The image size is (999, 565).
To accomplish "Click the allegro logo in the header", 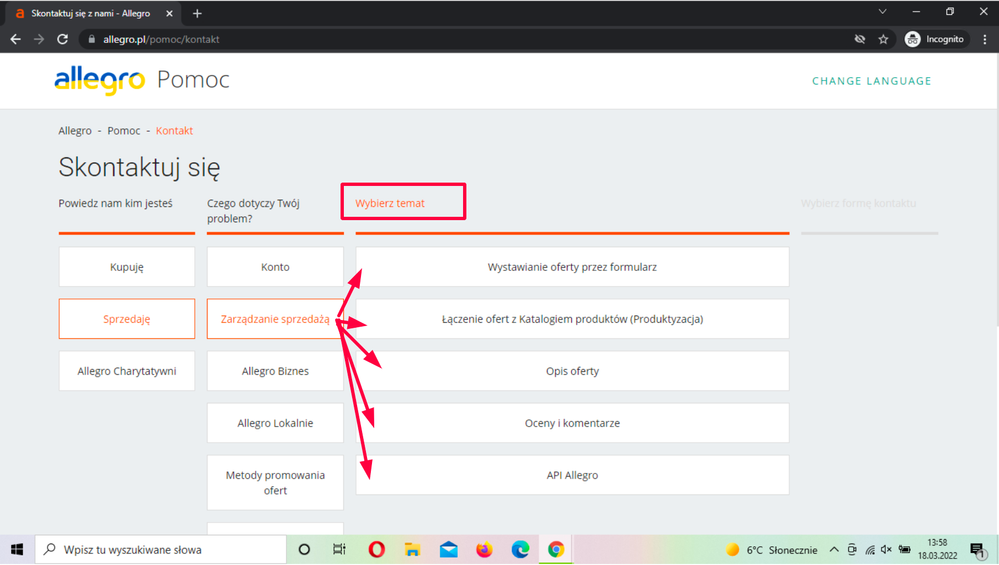I will point(100,80).
